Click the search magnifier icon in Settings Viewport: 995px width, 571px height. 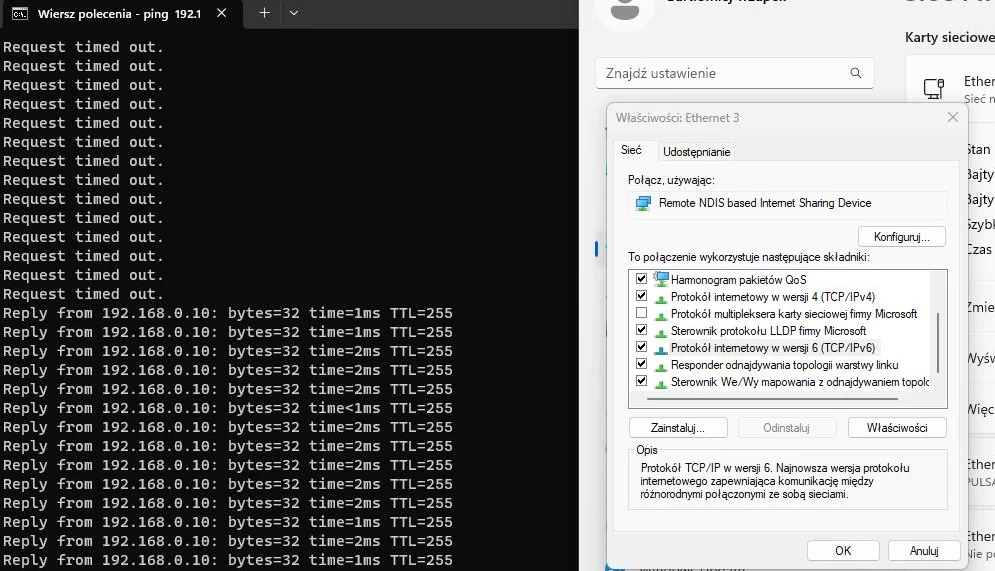click(856, 73)
